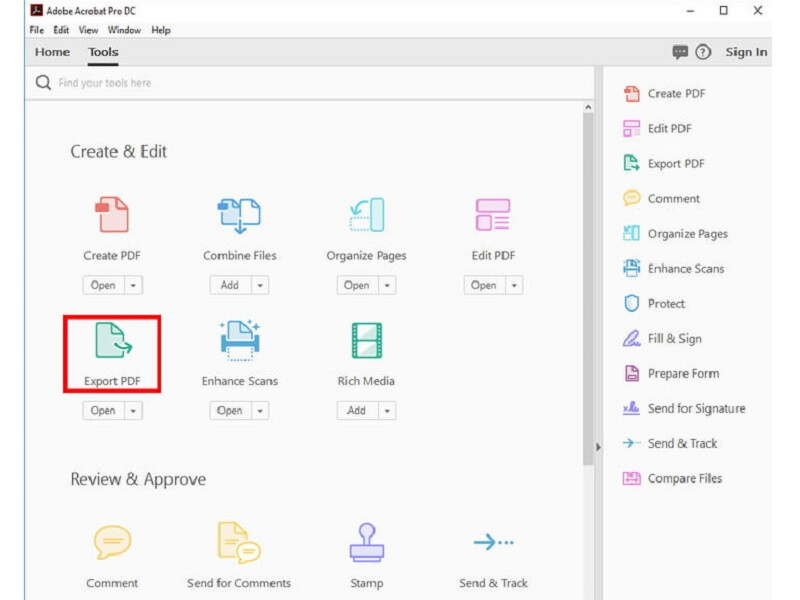Image resolution: width=800 pixels, height=600 pixels.
Task: Expand dropdown arrow under Combine Files Add
Action: pos(260,285)
